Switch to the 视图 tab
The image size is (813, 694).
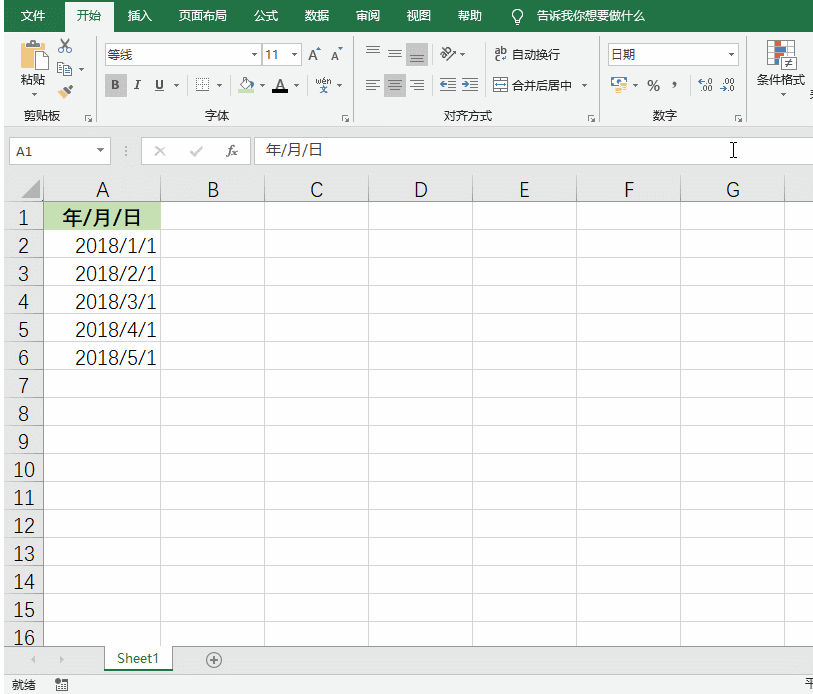coord(418,16)
